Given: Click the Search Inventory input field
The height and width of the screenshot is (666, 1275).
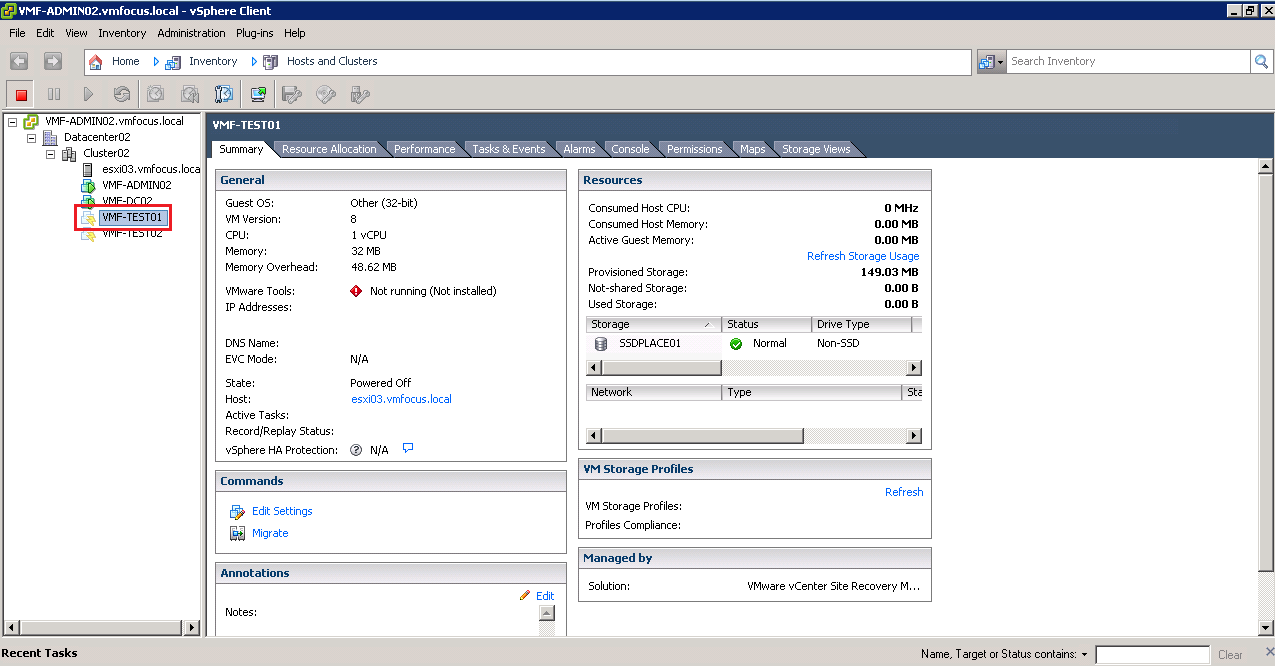Looking at the screenshot, I should coord(1127,62).
